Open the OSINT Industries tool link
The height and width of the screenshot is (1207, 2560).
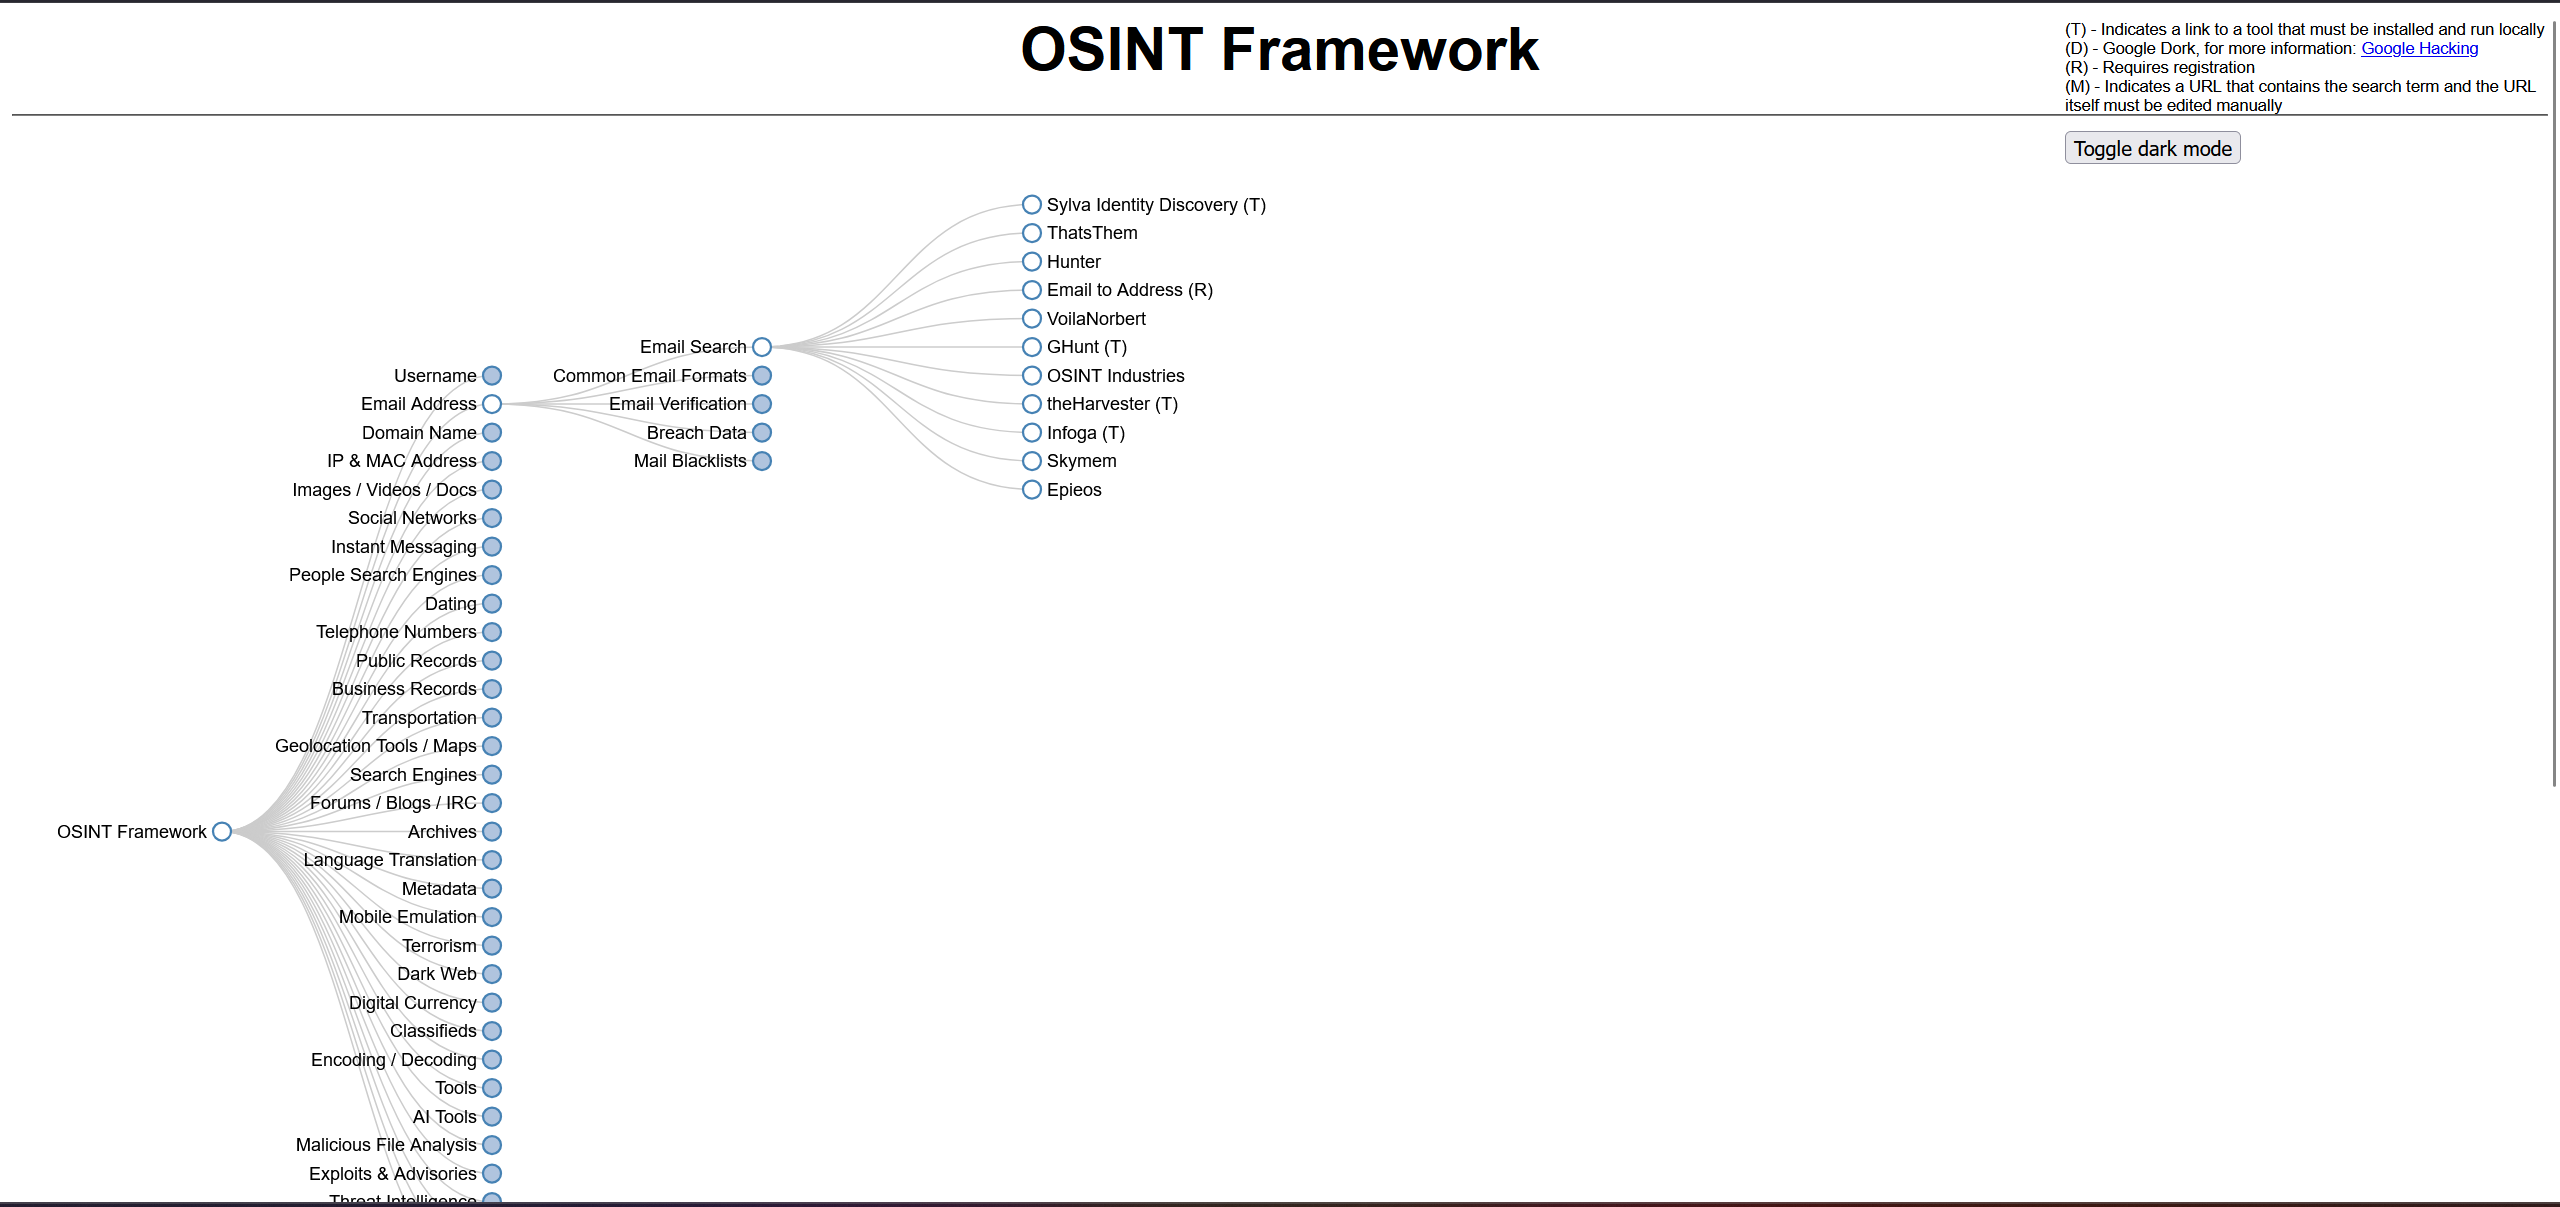[x=1115, y=376]
